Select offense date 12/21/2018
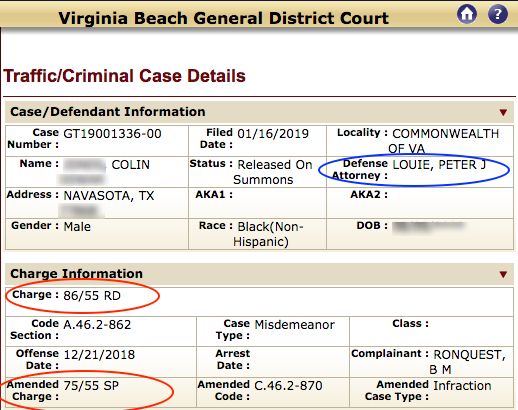 [99, 355]
